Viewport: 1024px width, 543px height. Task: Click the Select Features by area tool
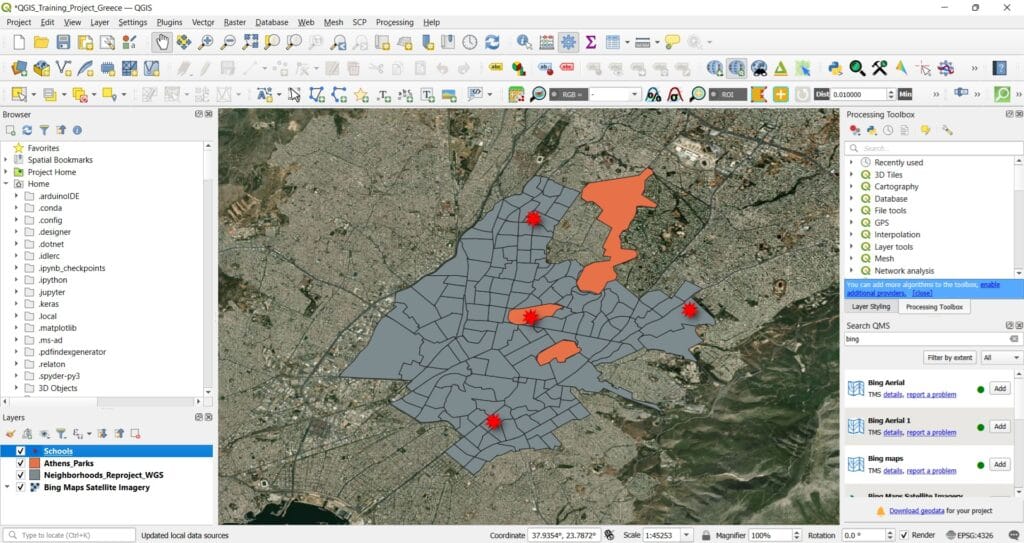[19, 95]
